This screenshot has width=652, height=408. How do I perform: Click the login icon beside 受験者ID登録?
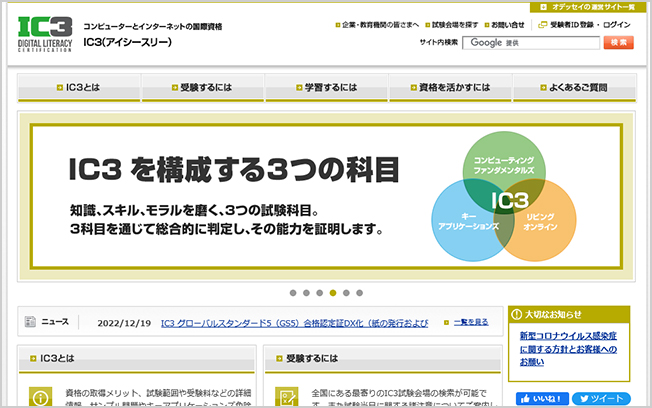tap(542, 25)
